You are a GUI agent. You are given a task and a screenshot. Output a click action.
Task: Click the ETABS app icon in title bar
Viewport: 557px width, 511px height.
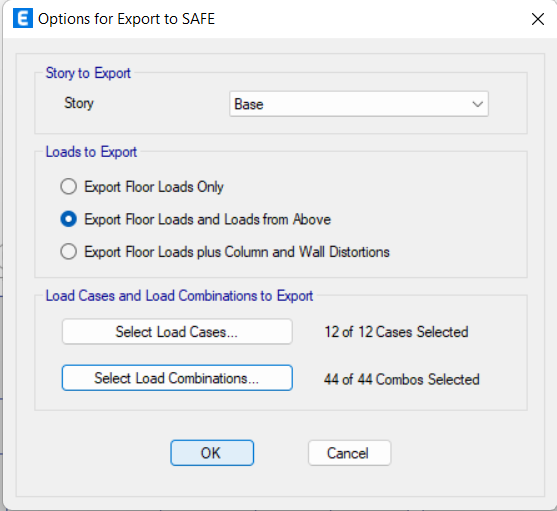(23, 18)
